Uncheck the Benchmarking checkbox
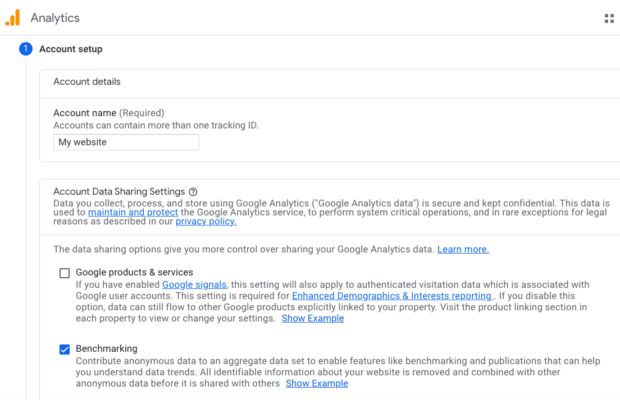The width and height of the screenshot is (620, 400). [x=65, y=349]
